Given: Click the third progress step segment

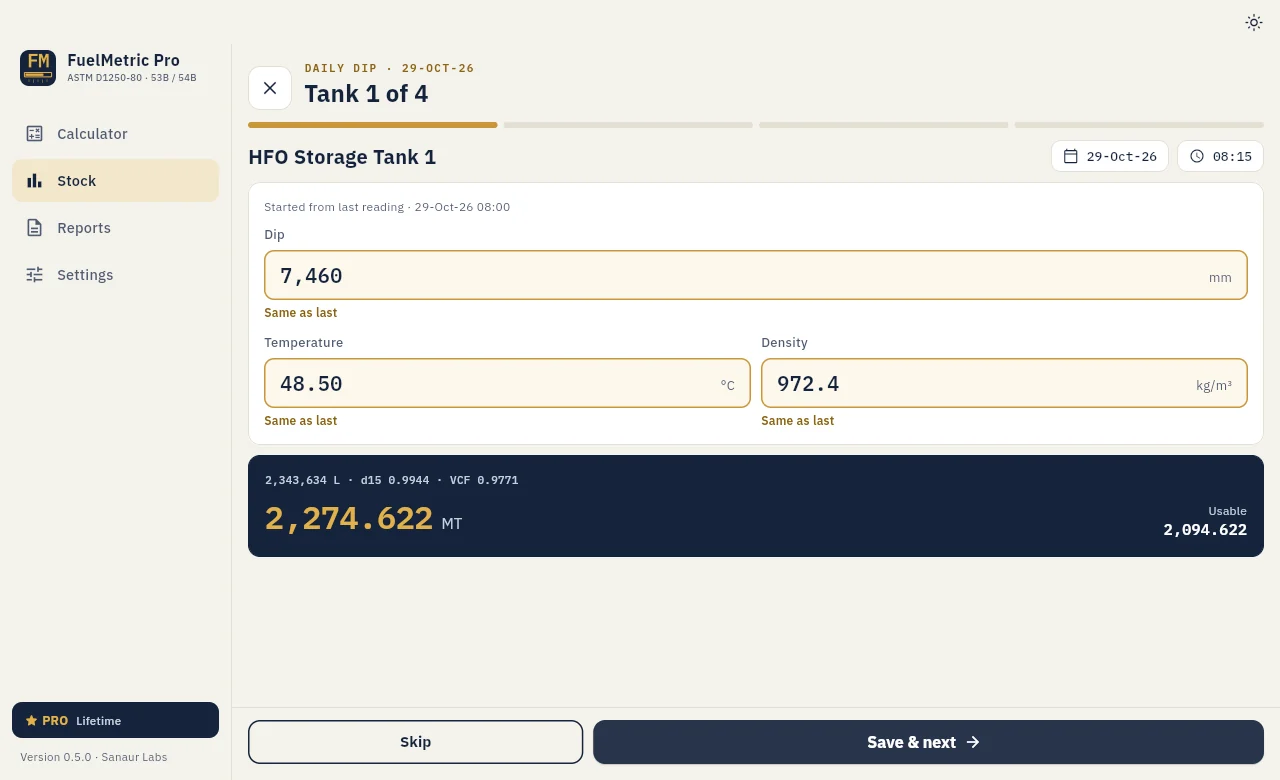Looking at the screenshot, I should tap(883, 125).
